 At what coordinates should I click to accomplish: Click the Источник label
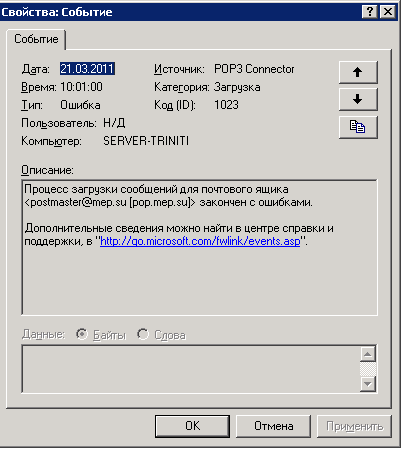pyautogui.click(x=179, y=69)
